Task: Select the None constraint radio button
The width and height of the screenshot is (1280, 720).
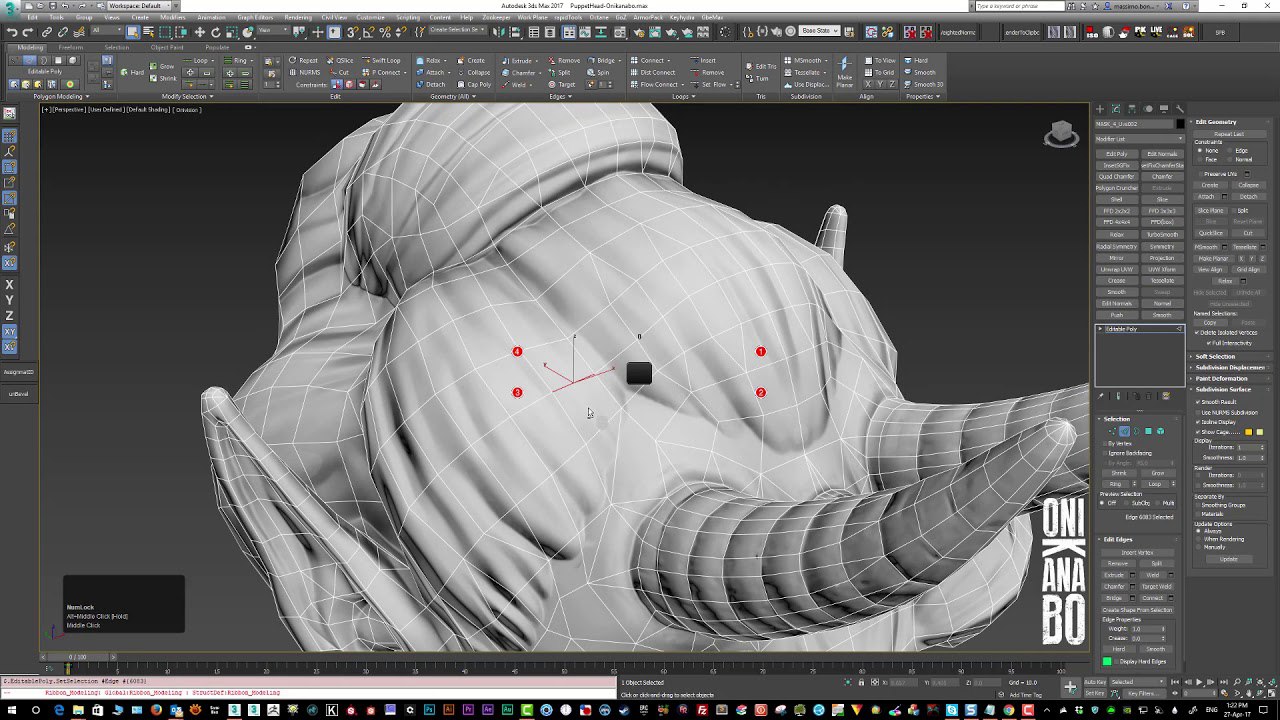Action: coord(1200,151)
